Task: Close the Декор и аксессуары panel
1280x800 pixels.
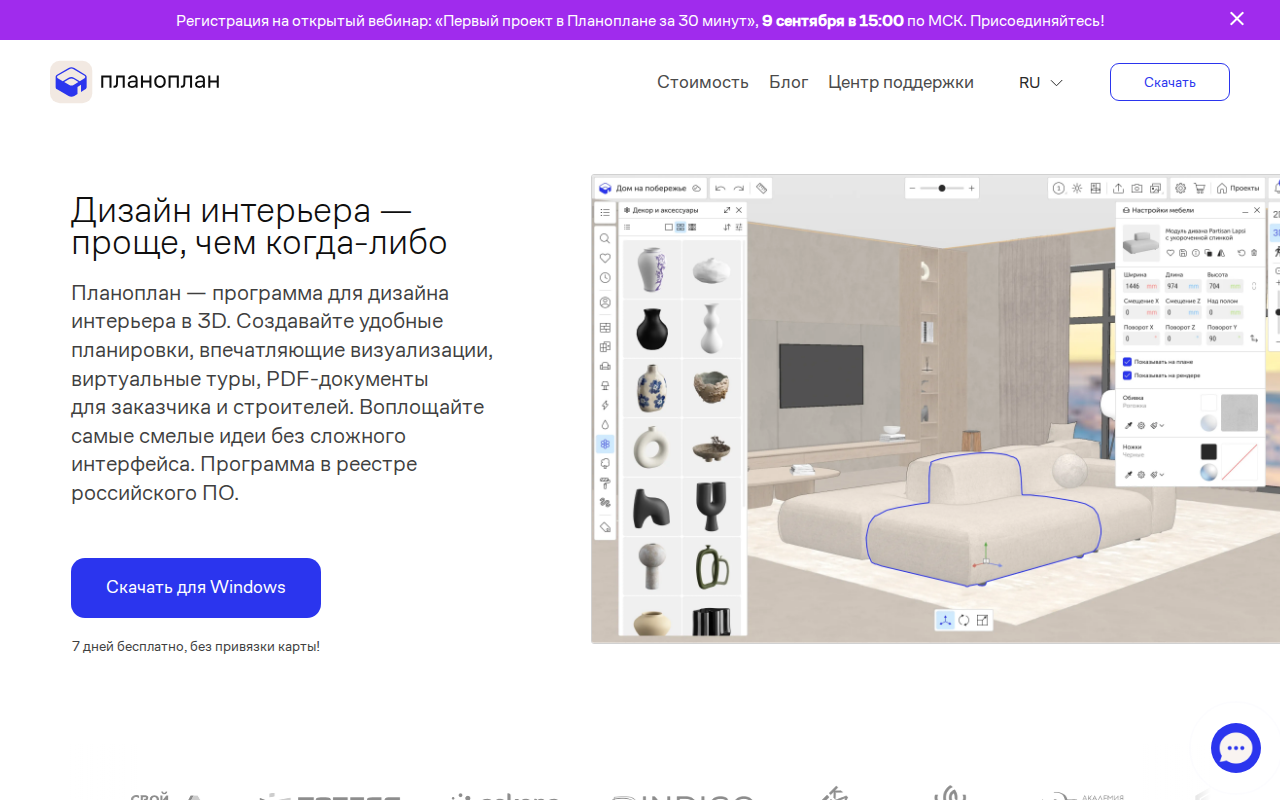Action: coord(739,210)
